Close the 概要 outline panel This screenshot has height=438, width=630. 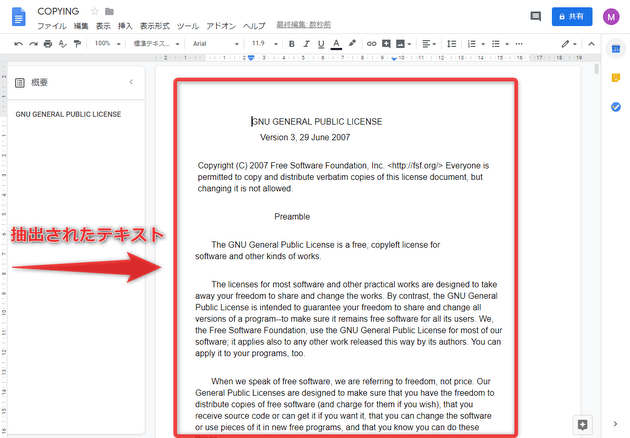click(x=131, y=82)
